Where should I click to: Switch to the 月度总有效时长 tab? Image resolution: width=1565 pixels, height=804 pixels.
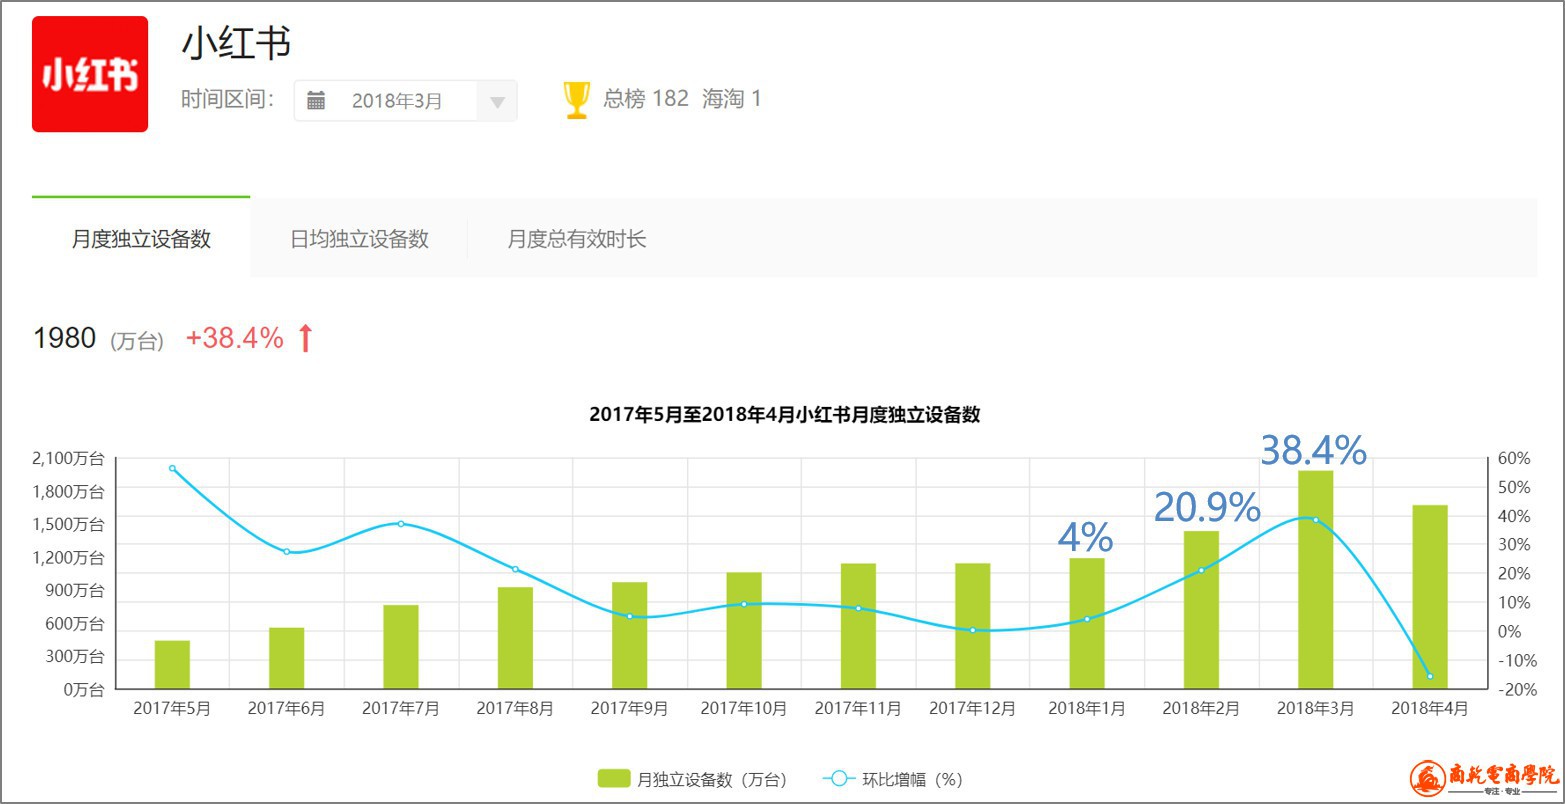[577, 239]
